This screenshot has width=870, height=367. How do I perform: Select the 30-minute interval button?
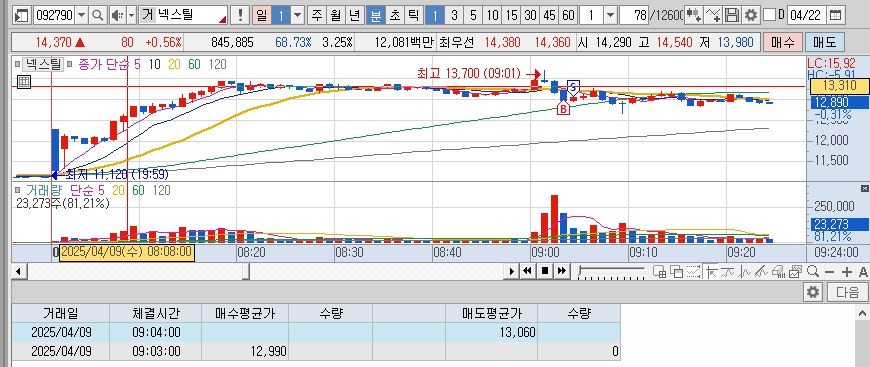530,15
